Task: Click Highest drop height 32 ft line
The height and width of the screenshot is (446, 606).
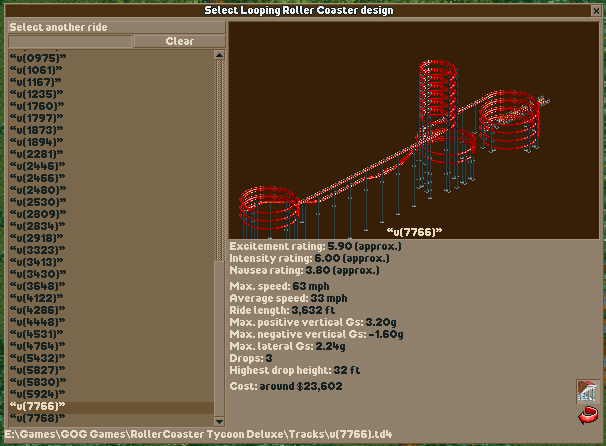Action: pos(295,370)
